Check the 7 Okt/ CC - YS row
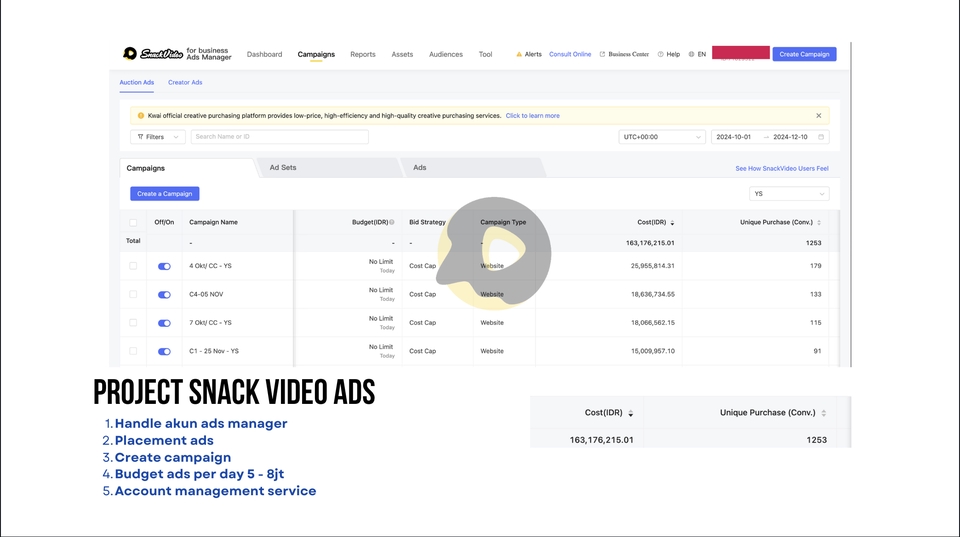 [x=133, y=323]
